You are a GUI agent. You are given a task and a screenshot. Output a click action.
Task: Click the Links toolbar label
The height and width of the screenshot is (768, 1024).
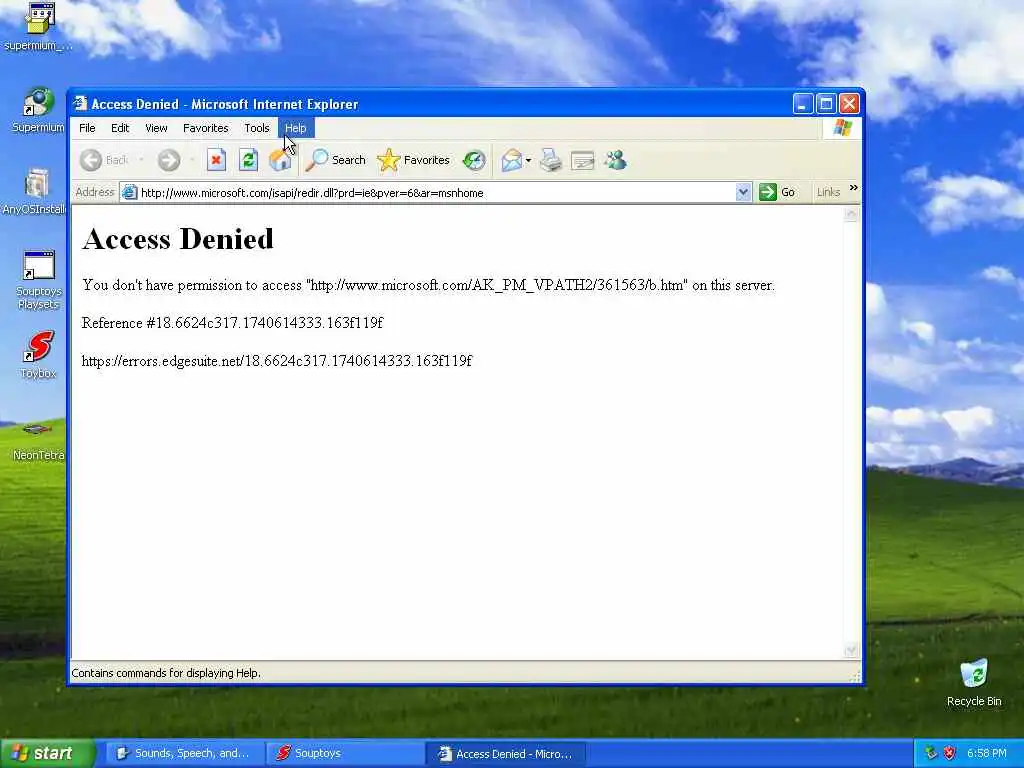pyautogui.click(x=828, y=192)
